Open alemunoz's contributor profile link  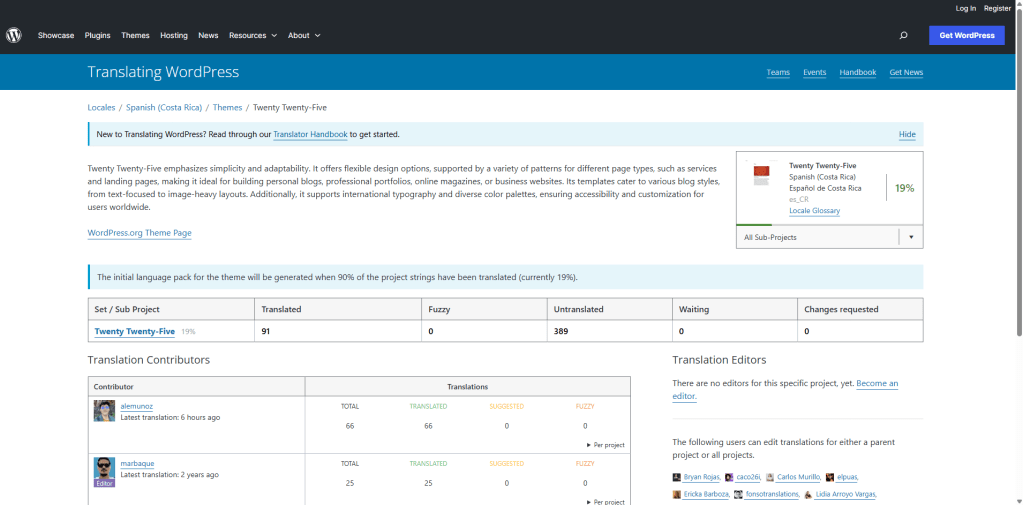137,406
